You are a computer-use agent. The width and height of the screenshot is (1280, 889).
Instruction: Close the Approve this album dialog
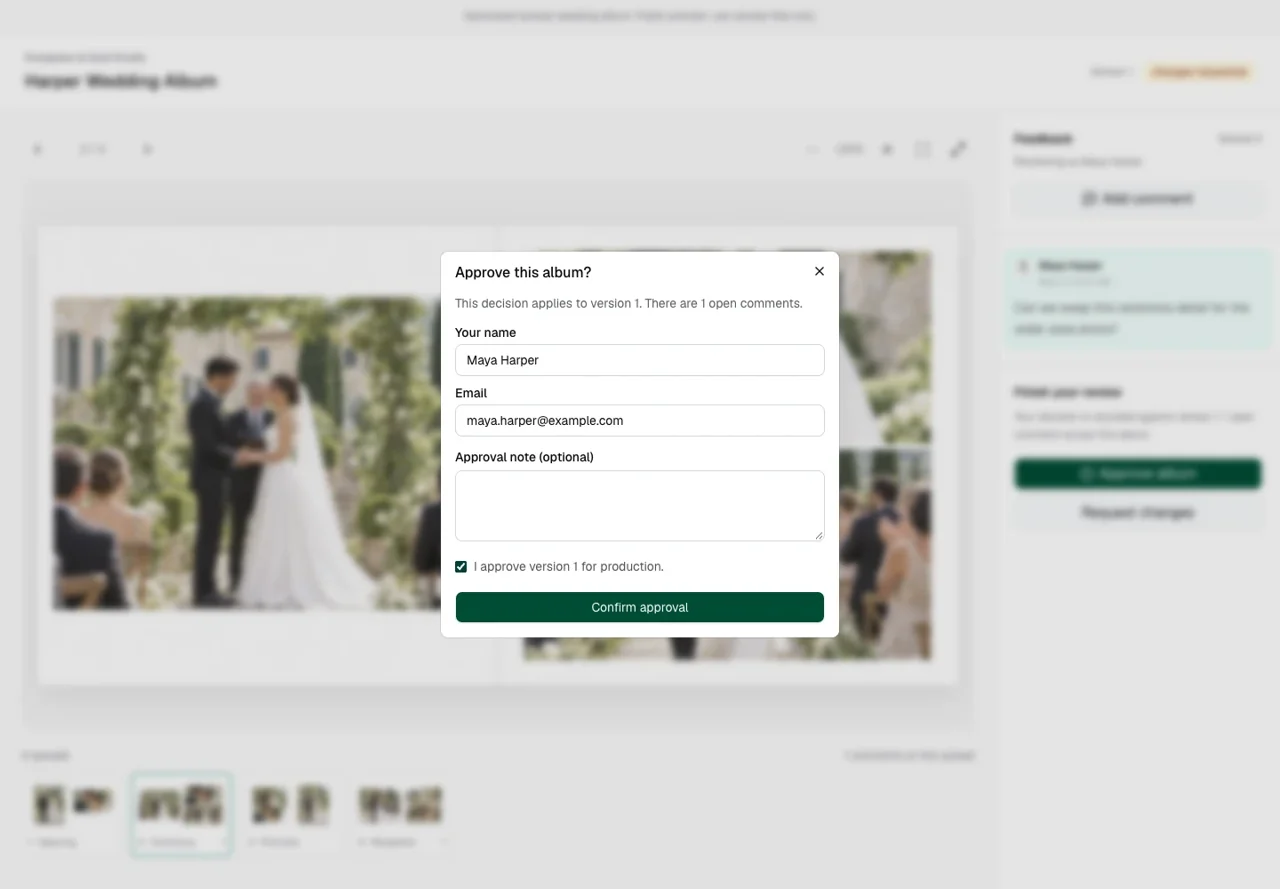click(x=819, y=271)
